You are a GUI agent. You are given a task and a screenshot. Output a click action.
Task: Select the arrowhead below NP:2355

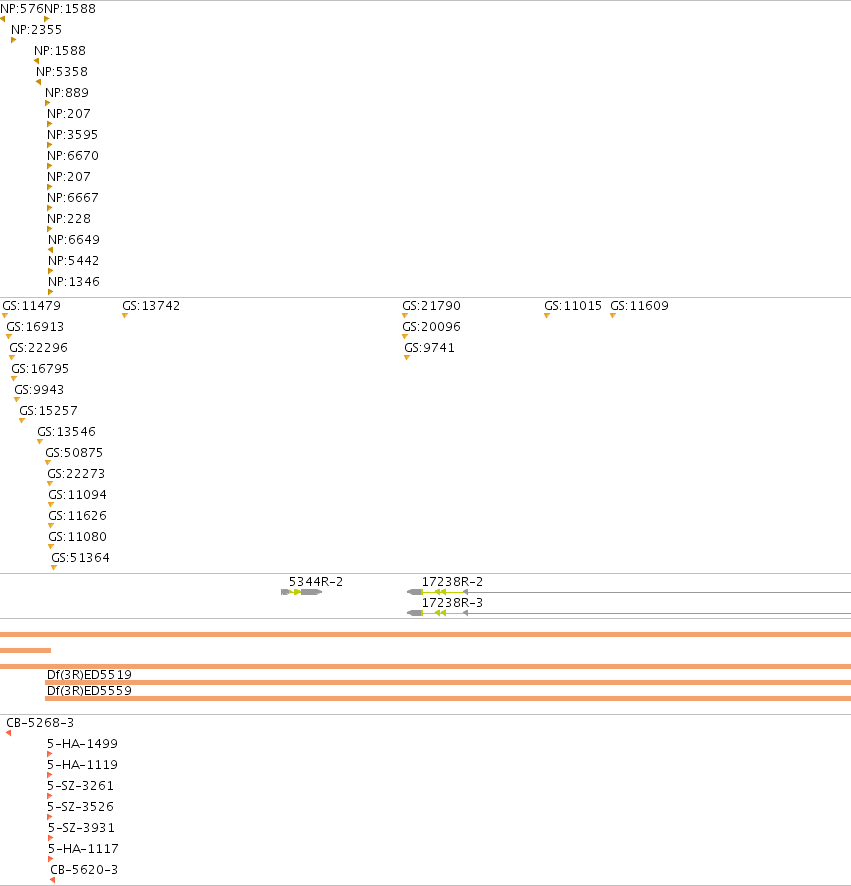(14, 40)
